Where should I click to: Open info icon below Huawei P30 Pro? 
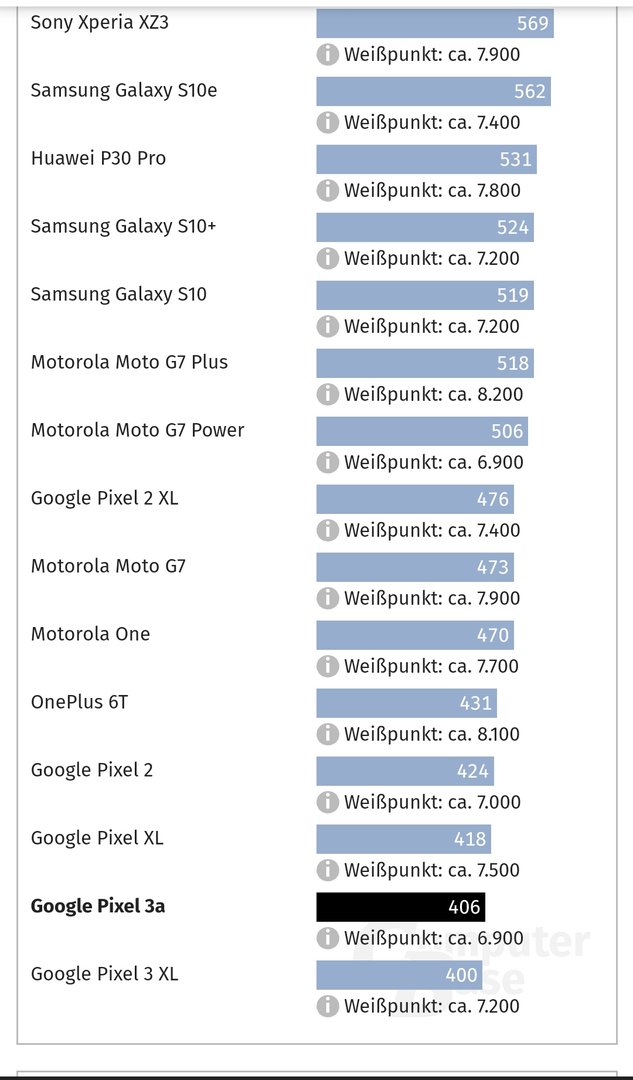(x=328, y=190)
